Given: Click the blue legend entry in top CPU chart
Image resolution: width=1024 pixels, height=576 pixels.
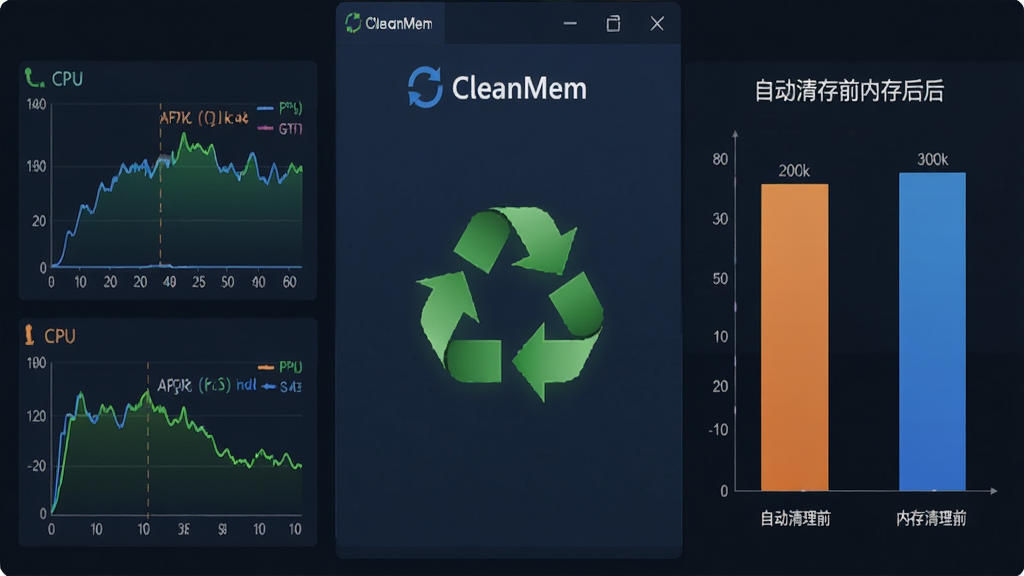Looking at the screenshot, I should 280,108.
